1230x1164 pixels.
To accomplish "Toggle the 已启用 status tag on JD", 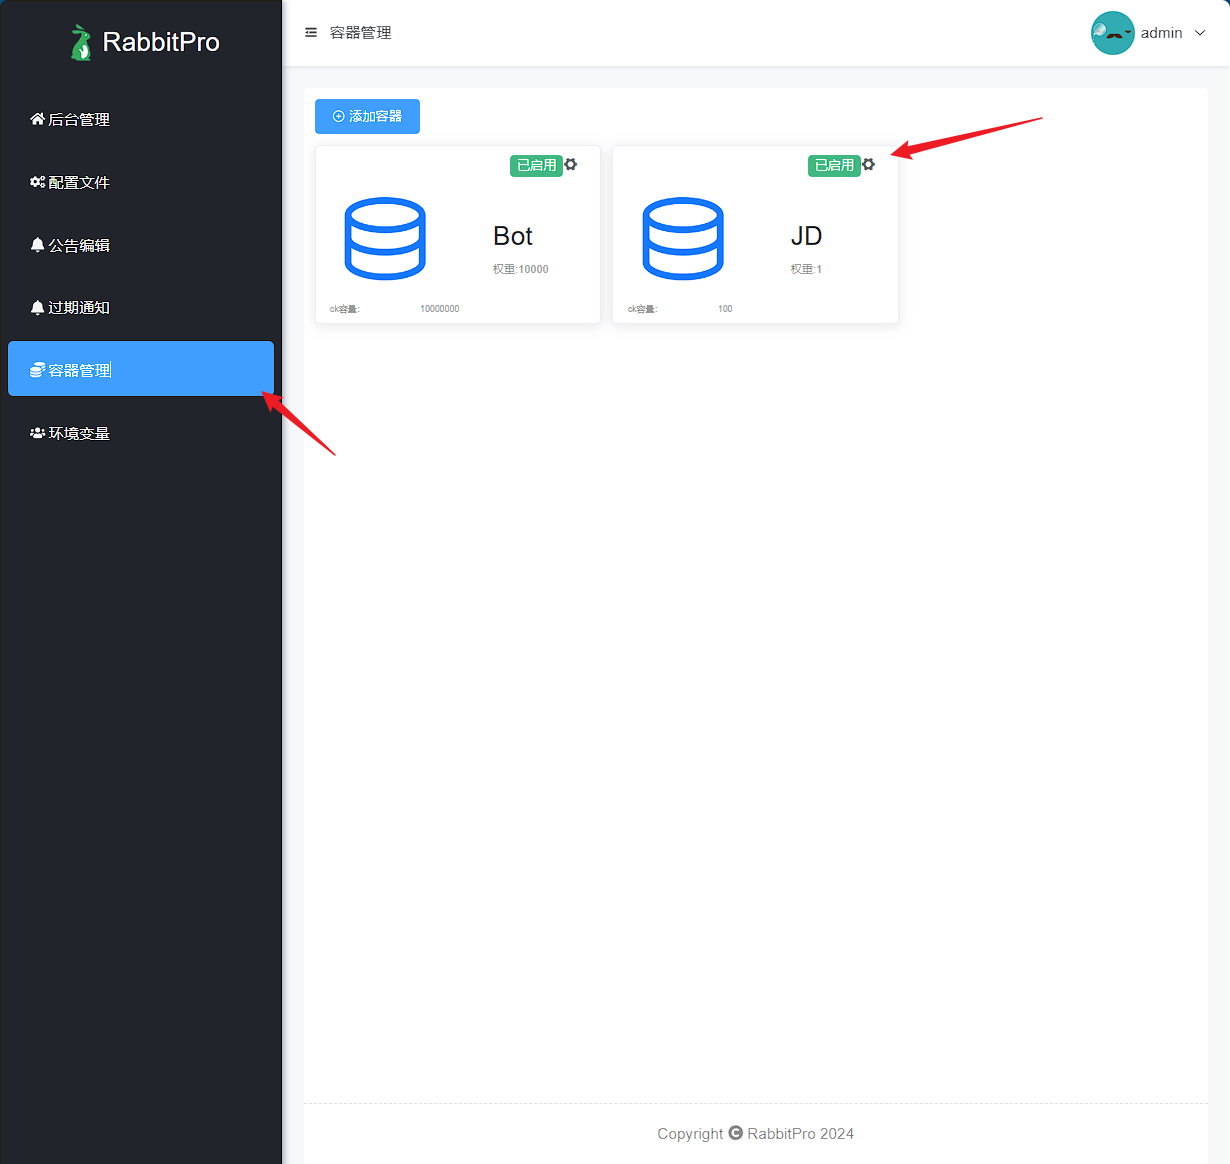I will pyautogui.click(x=834, y=165).
